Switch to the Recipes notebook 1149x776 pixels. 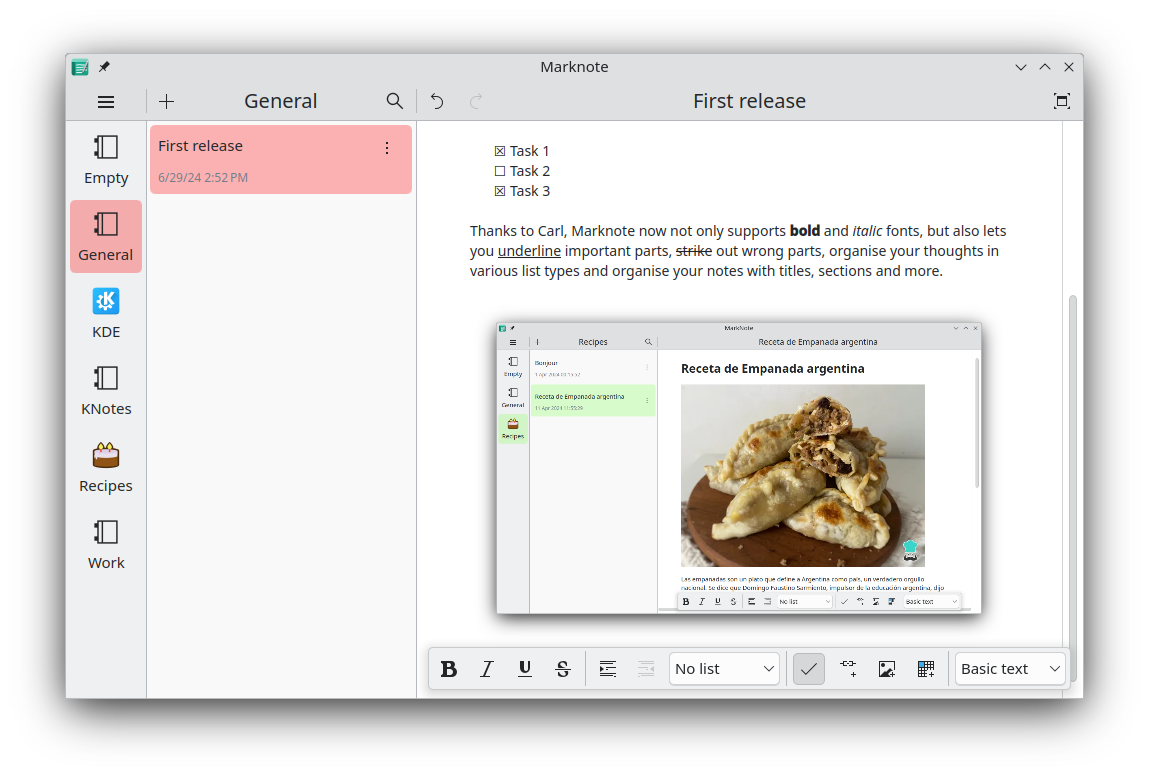click(x=106, y=469)
